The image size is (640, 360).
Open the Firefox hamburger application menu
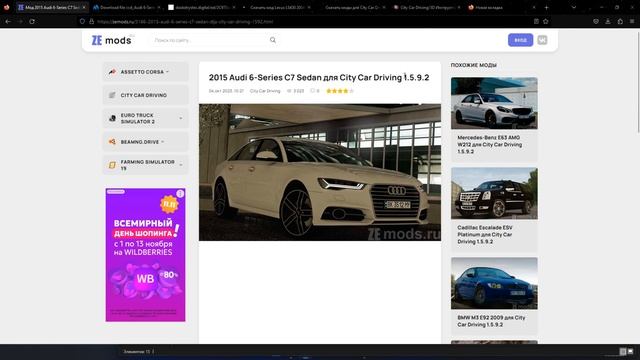click(x=632, y=21)
